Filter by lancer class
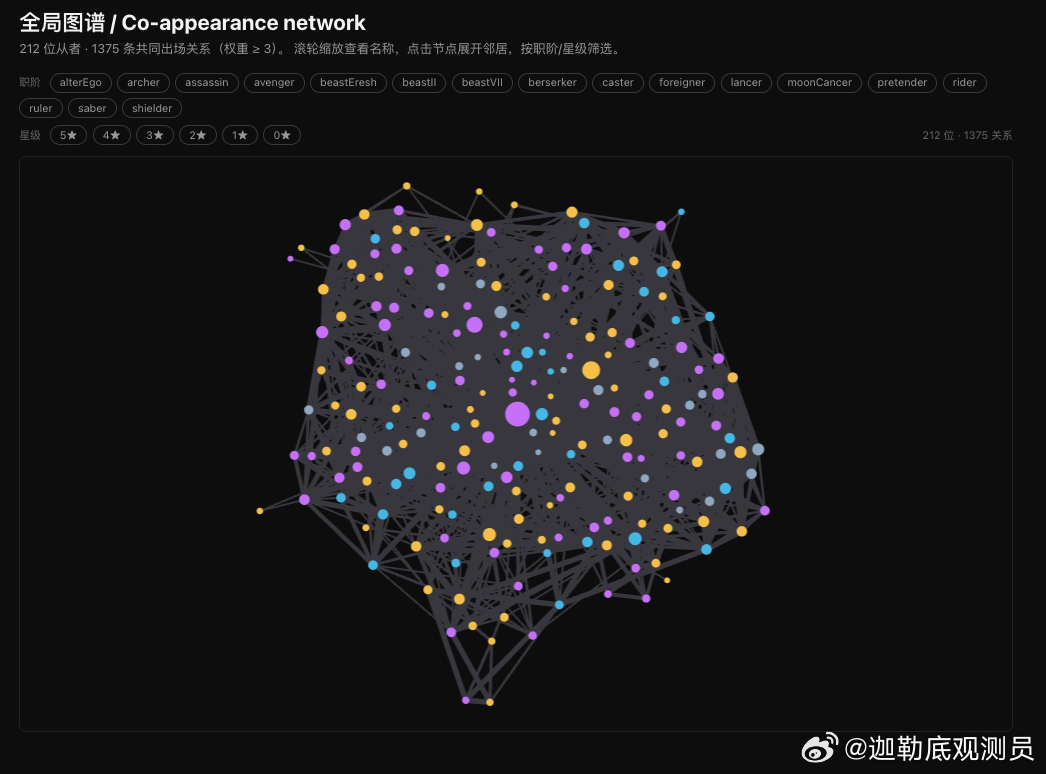The image size is (1046, 774). (x=746, y=83)
